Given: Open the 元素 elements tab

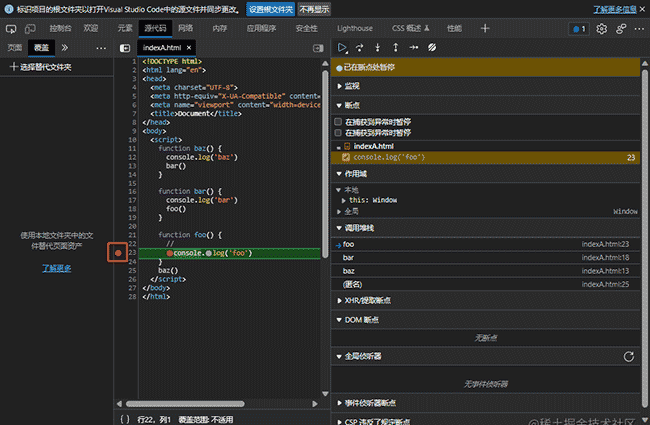Looking at the screenshot, I should click(x=125, y=29).
